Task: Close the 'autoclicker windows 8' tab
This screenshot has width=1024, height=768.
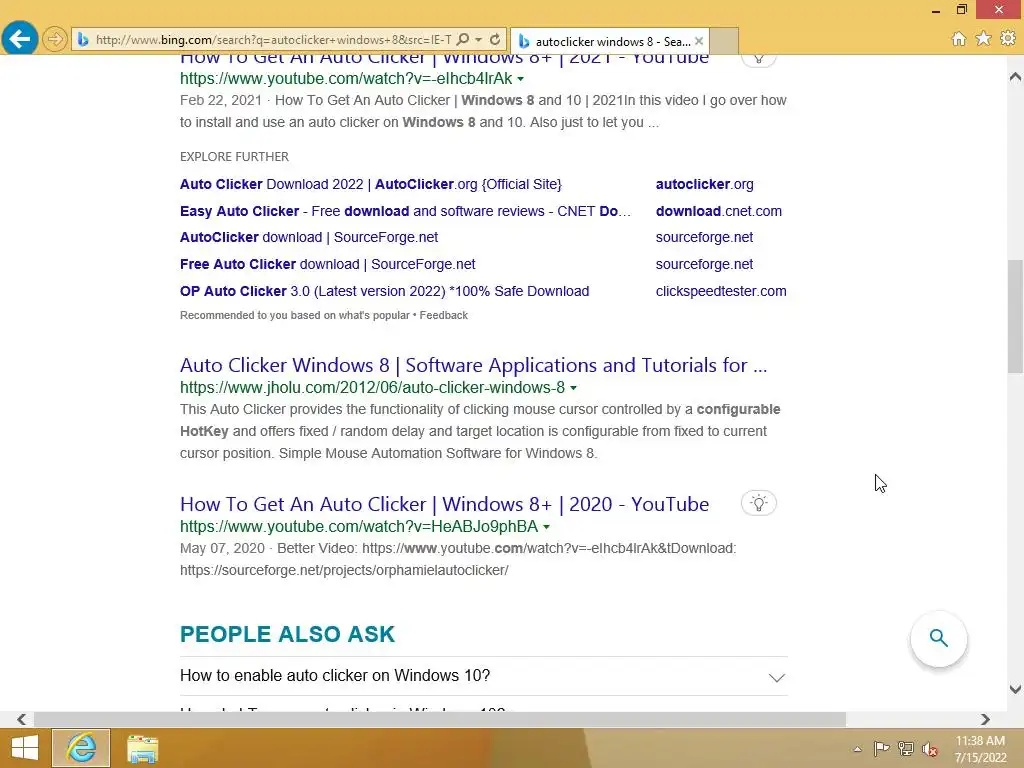Action: (699, 41)
